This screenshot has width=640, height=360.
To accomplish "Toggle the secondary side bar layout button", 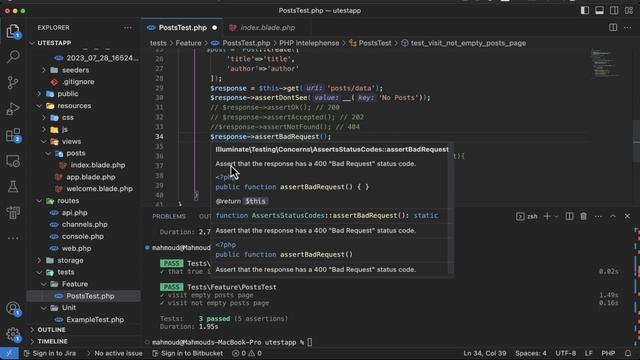I will point(614,11).
